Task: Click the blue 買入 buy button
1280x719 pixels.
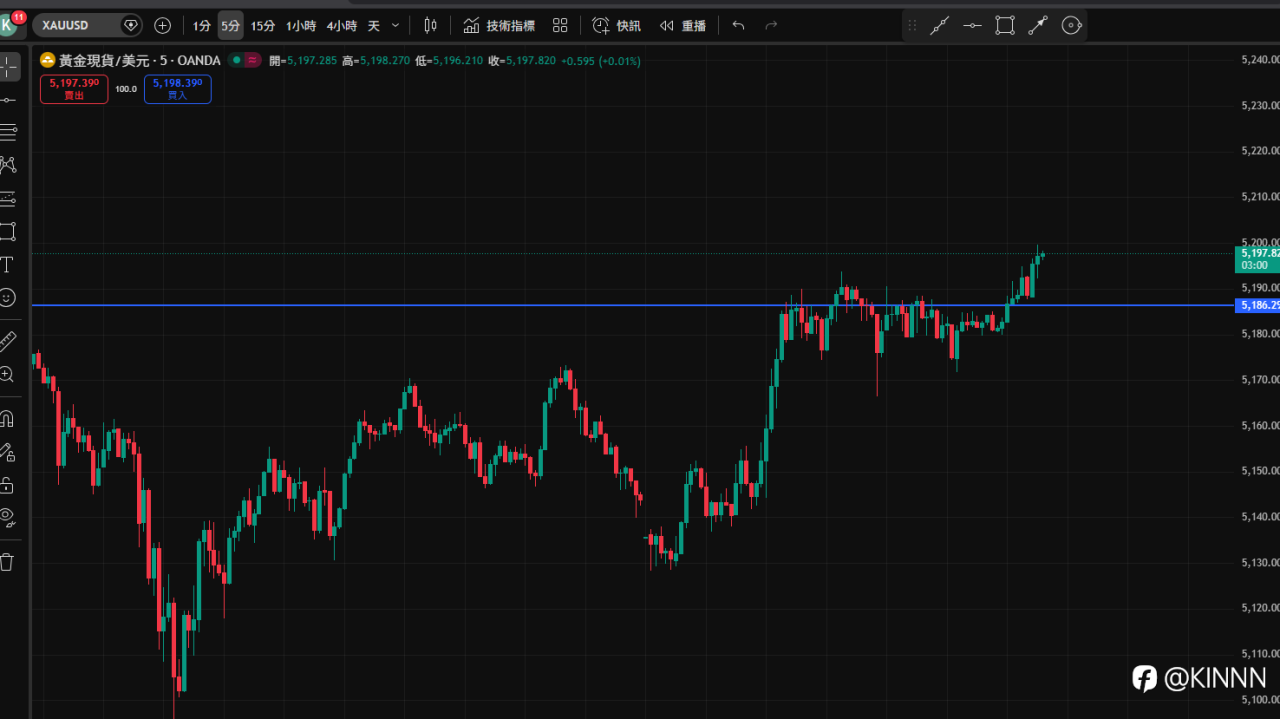Action: tap(177, 89)
